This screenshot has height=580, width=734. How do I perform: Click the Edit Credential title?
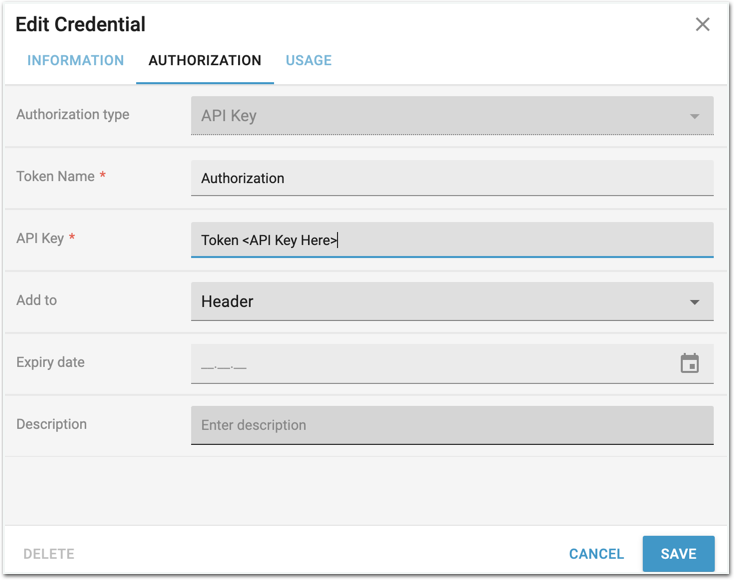click(80, 25)
